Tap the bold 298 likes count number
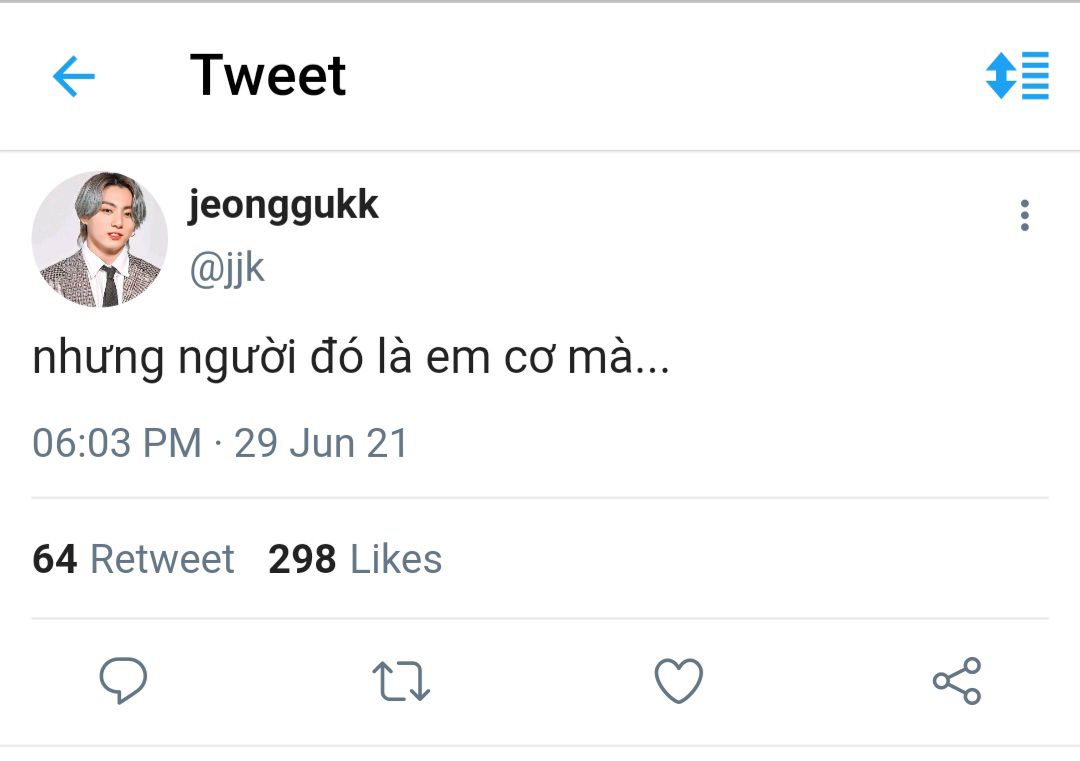1080x761 pixels. click(302, 559)
